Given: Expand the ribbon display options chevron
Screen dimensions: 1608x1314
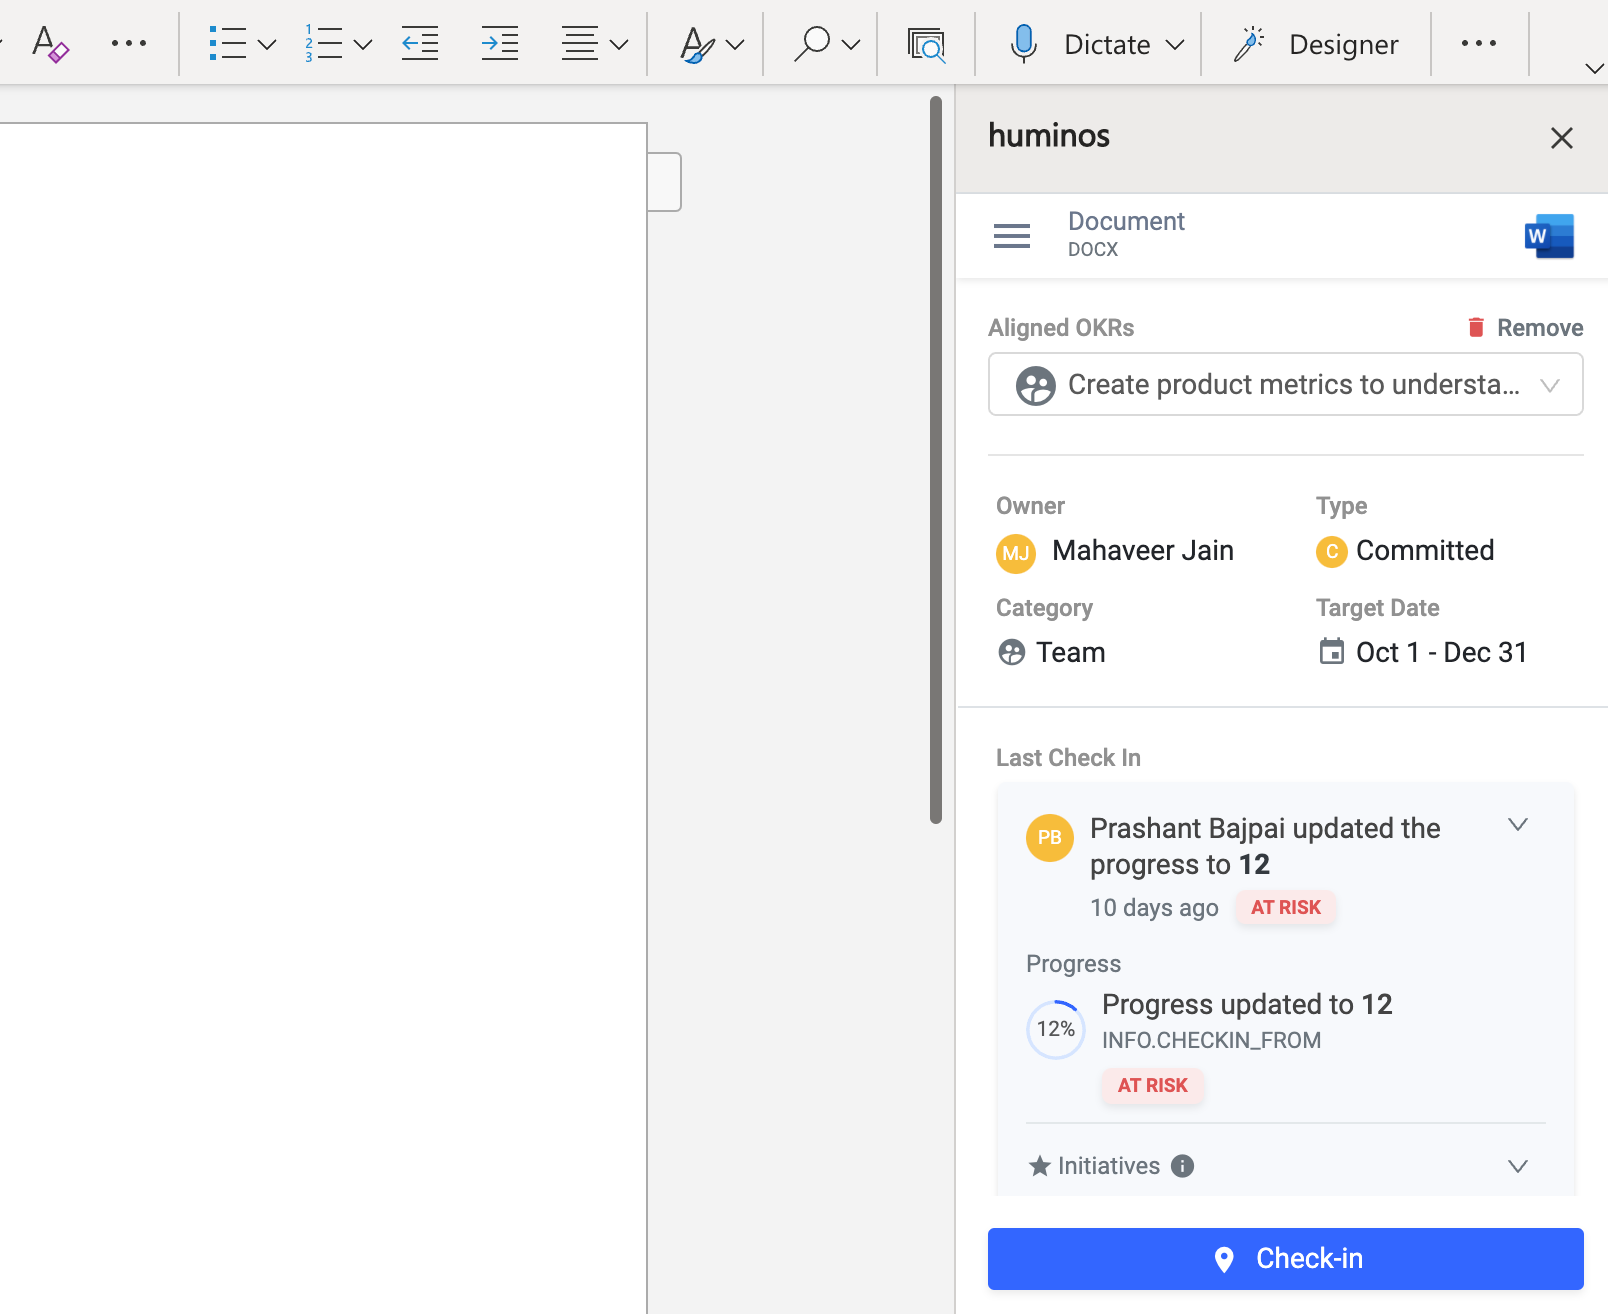Looking at the screenshot, I should tap(1594, 68).
